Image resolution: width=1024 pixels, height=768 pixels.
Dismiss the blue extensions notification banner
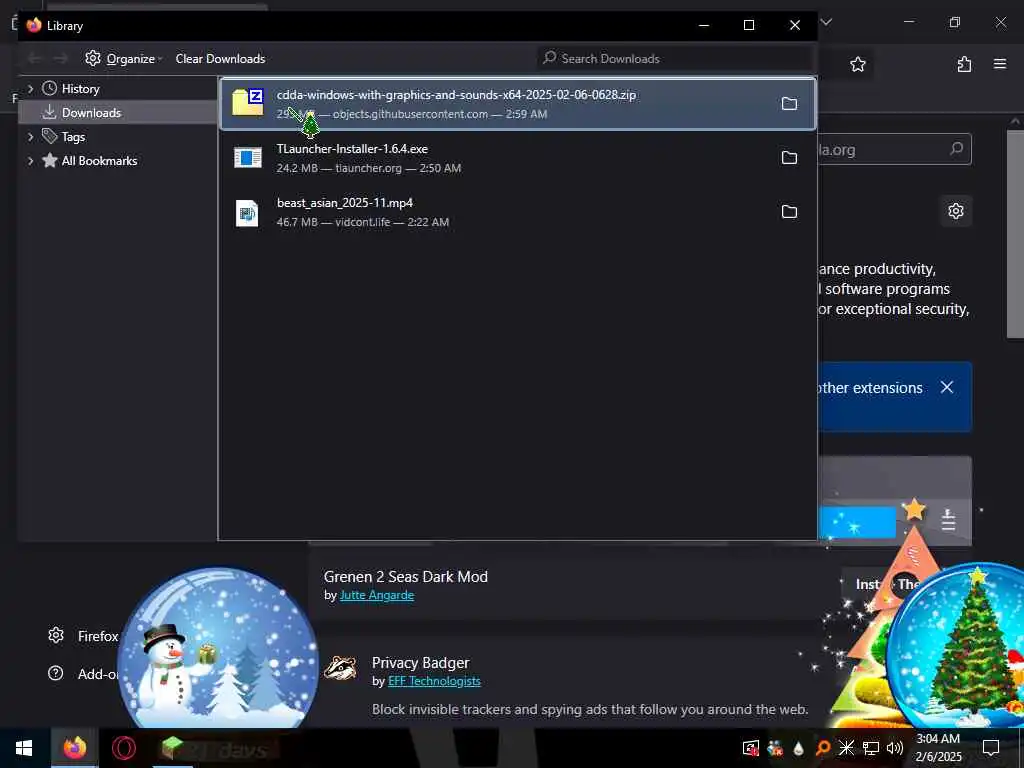coord(946,387)
